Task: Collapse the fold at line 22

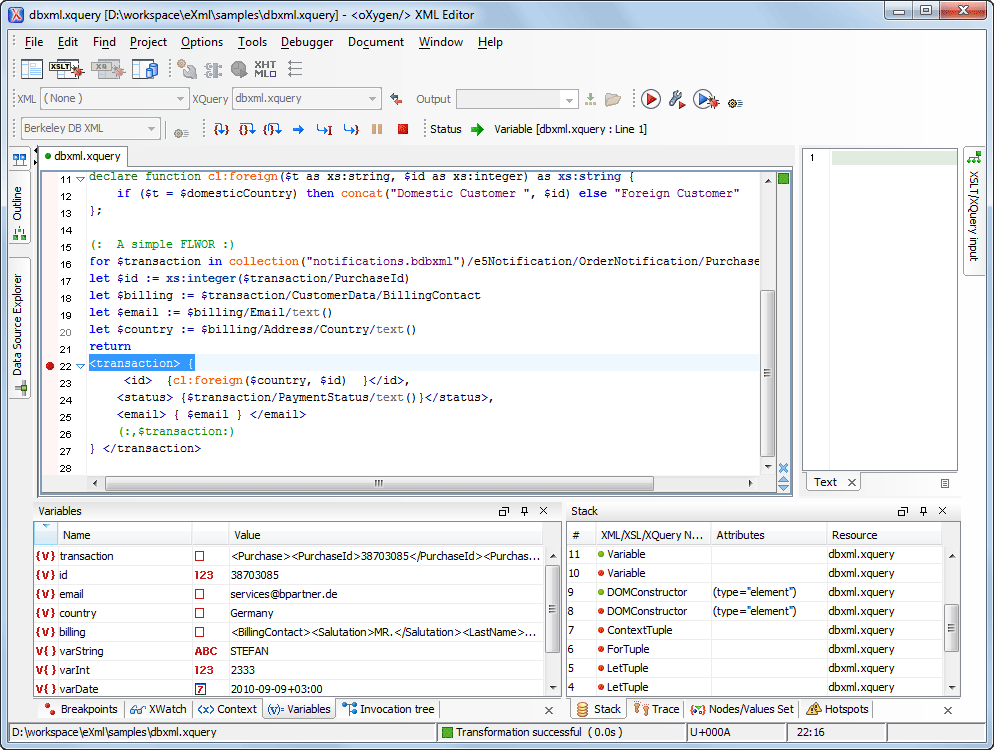Action: click(81, 366)
